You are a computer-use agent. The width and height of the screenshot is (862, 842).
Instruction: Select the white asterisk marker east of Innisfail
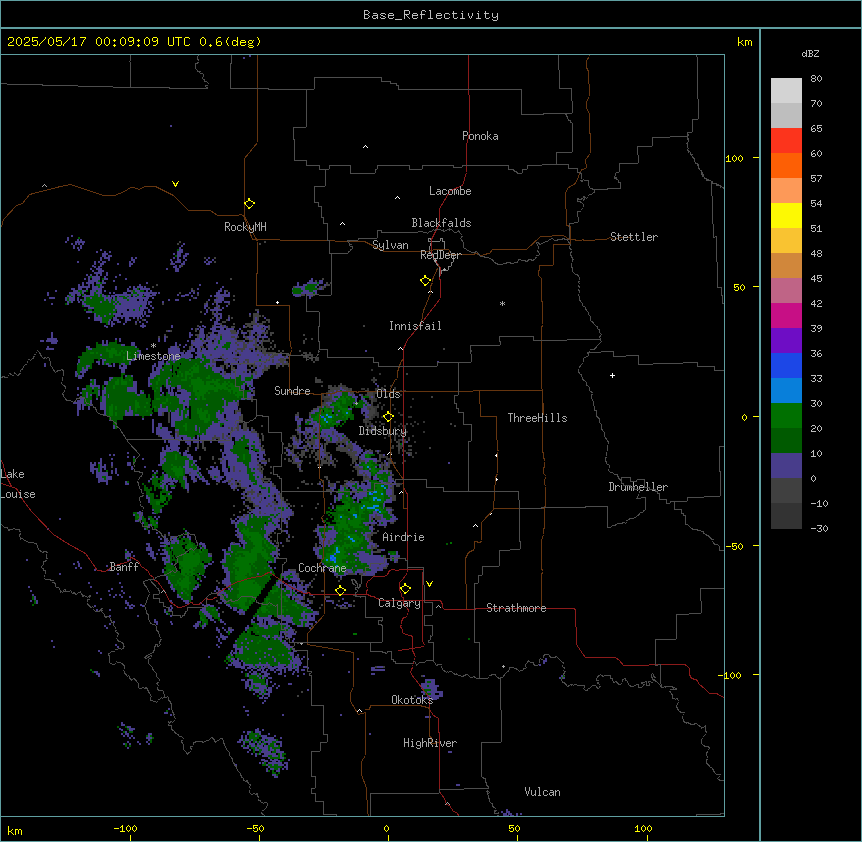[x=502, y=303]
